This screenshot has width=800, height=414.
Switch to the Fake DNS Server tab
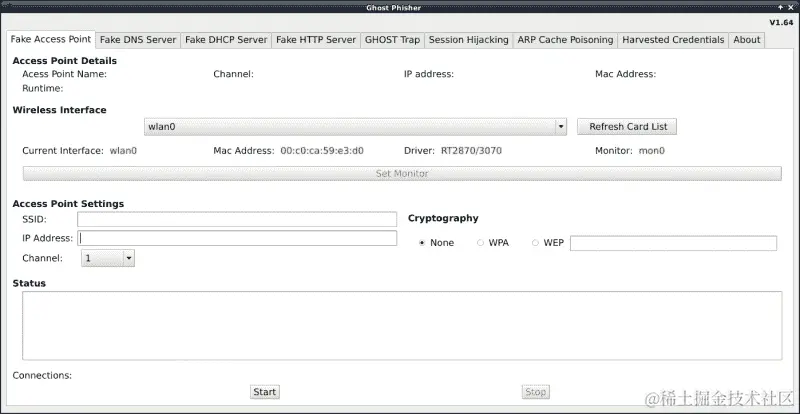[138, 40]
